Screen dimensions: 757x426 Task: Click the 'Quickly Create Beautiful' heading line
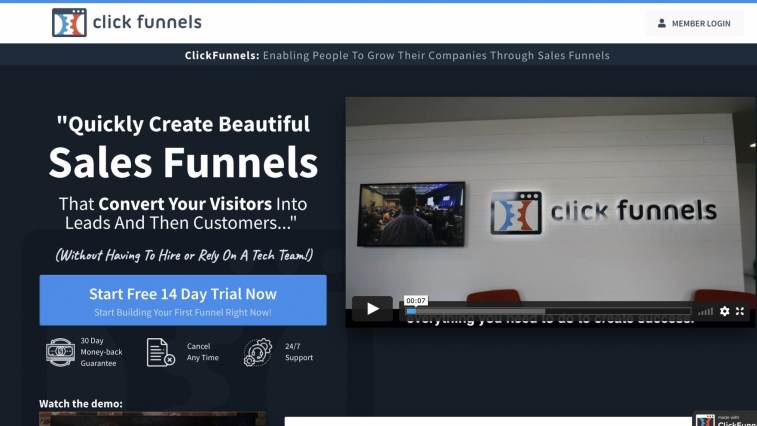point(183,124)
